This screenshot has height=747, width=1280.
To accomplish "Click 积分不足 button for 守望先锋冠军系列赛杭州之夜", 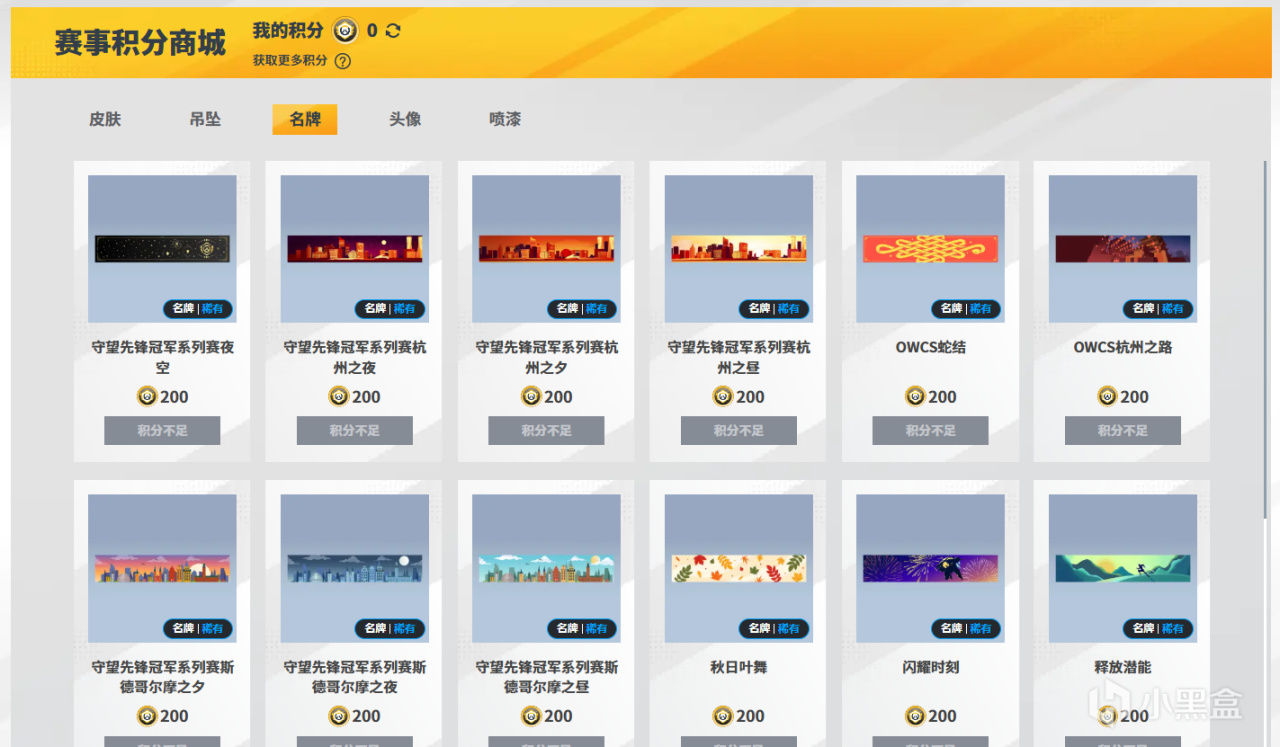I will (355, 431).
